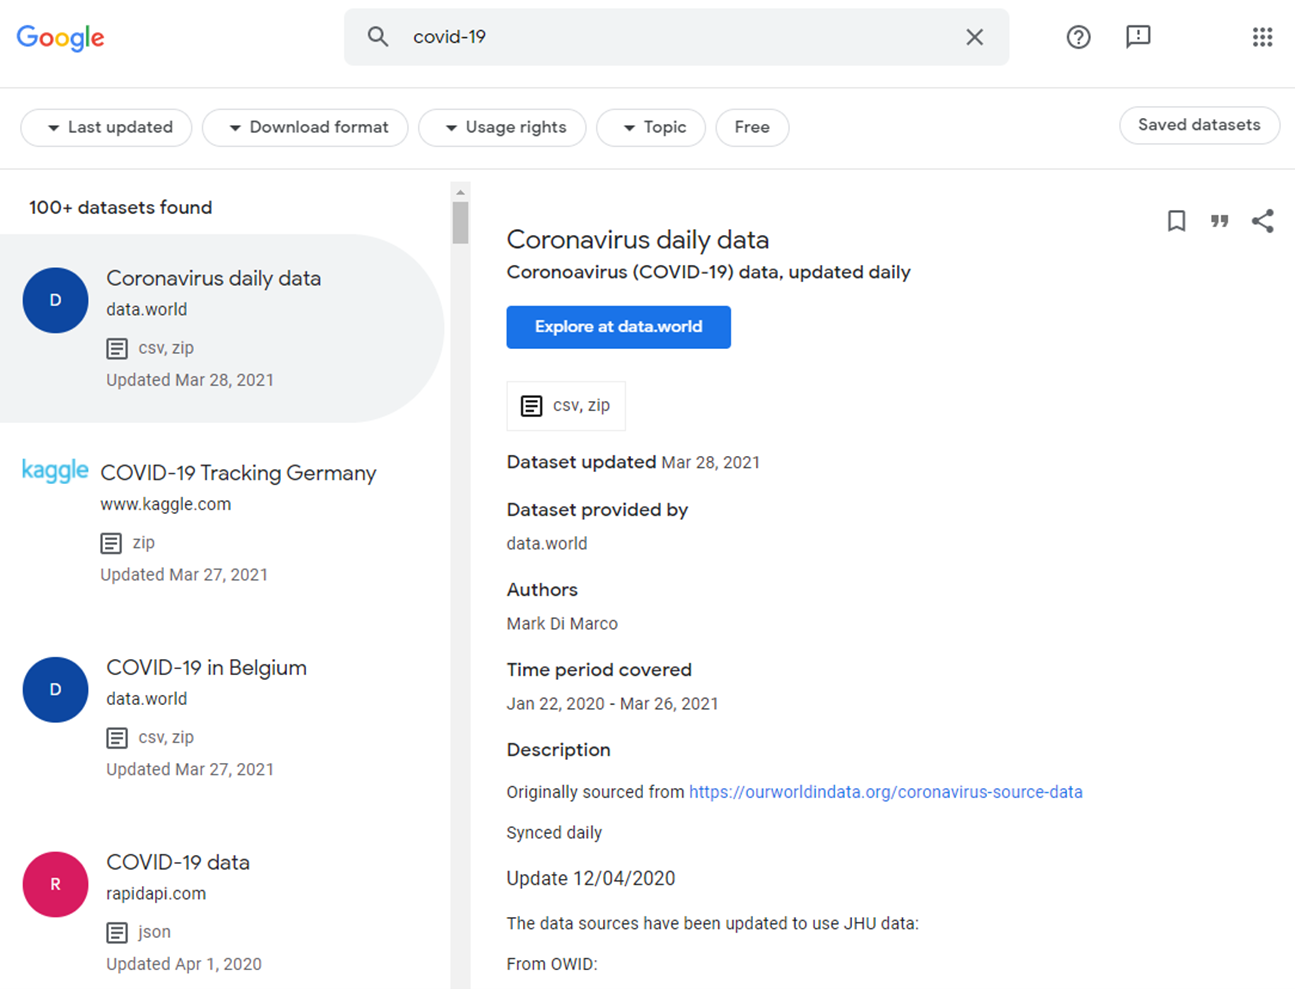The image size is (1295, 989).
Task: Click the search magnifier icon
Action: pos(378,36)
